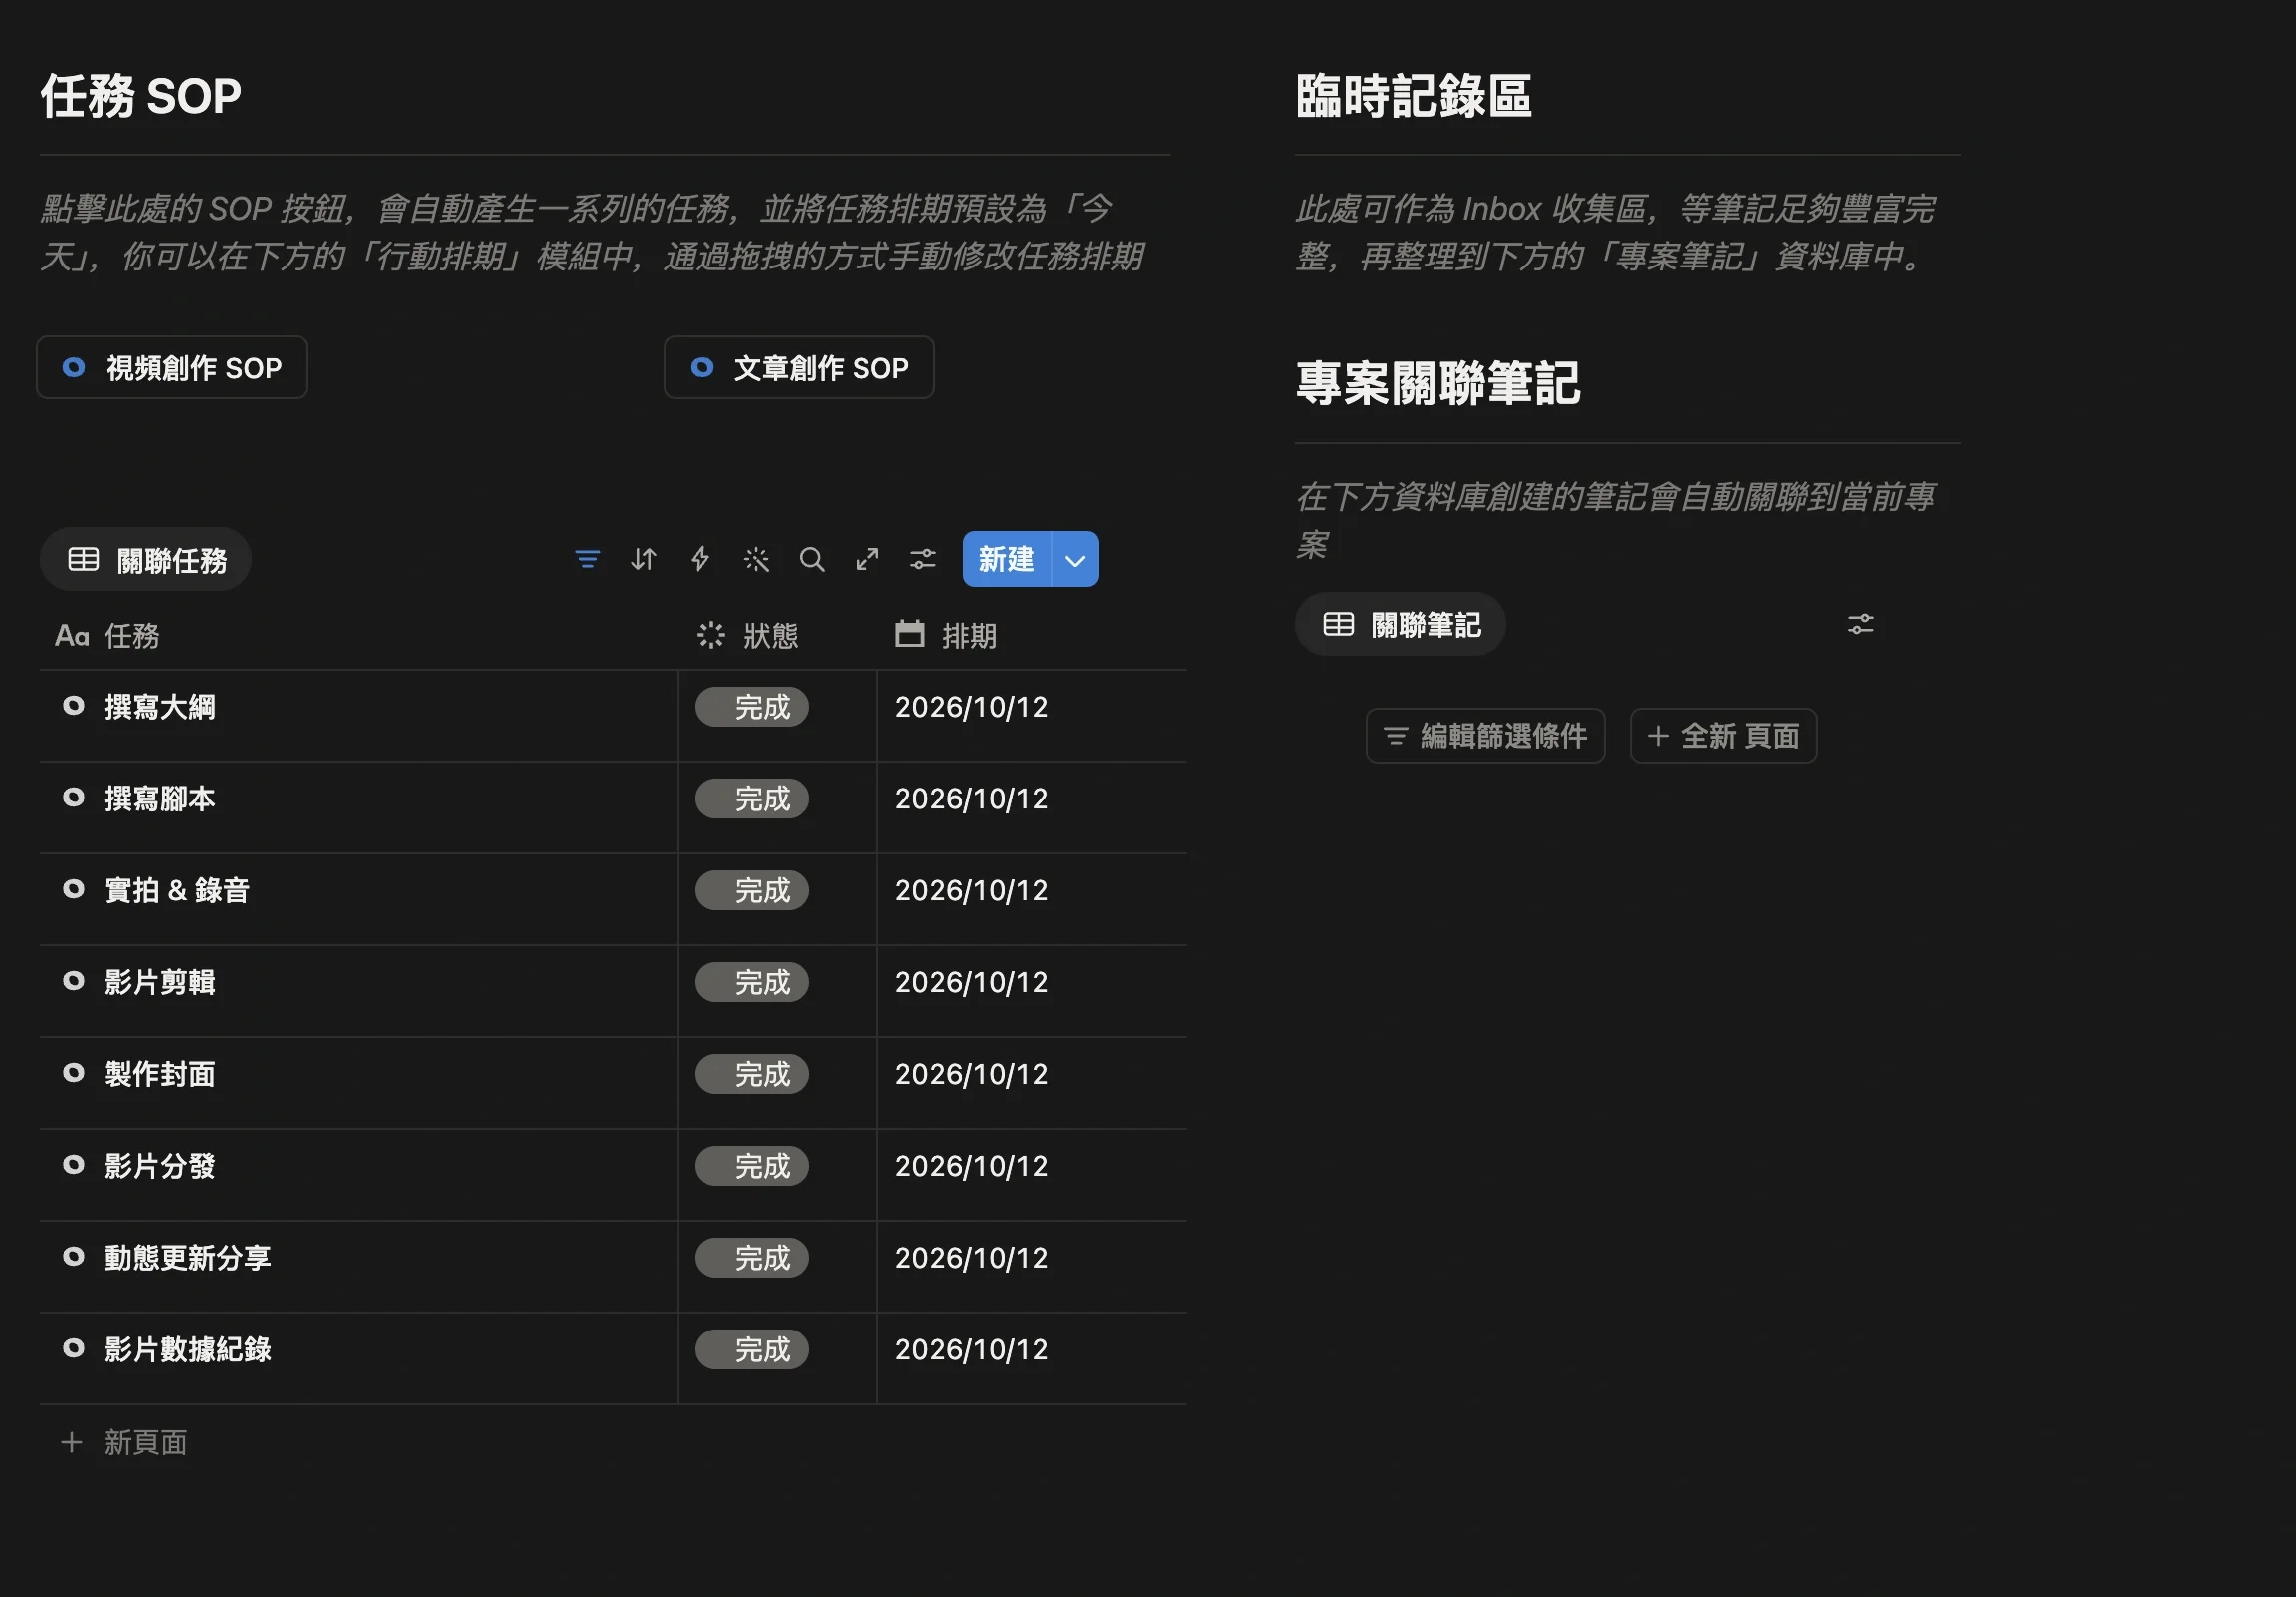Click the page icon of 撰寫腳本
Screen dimensions: 2296x1597
[74, 798]
